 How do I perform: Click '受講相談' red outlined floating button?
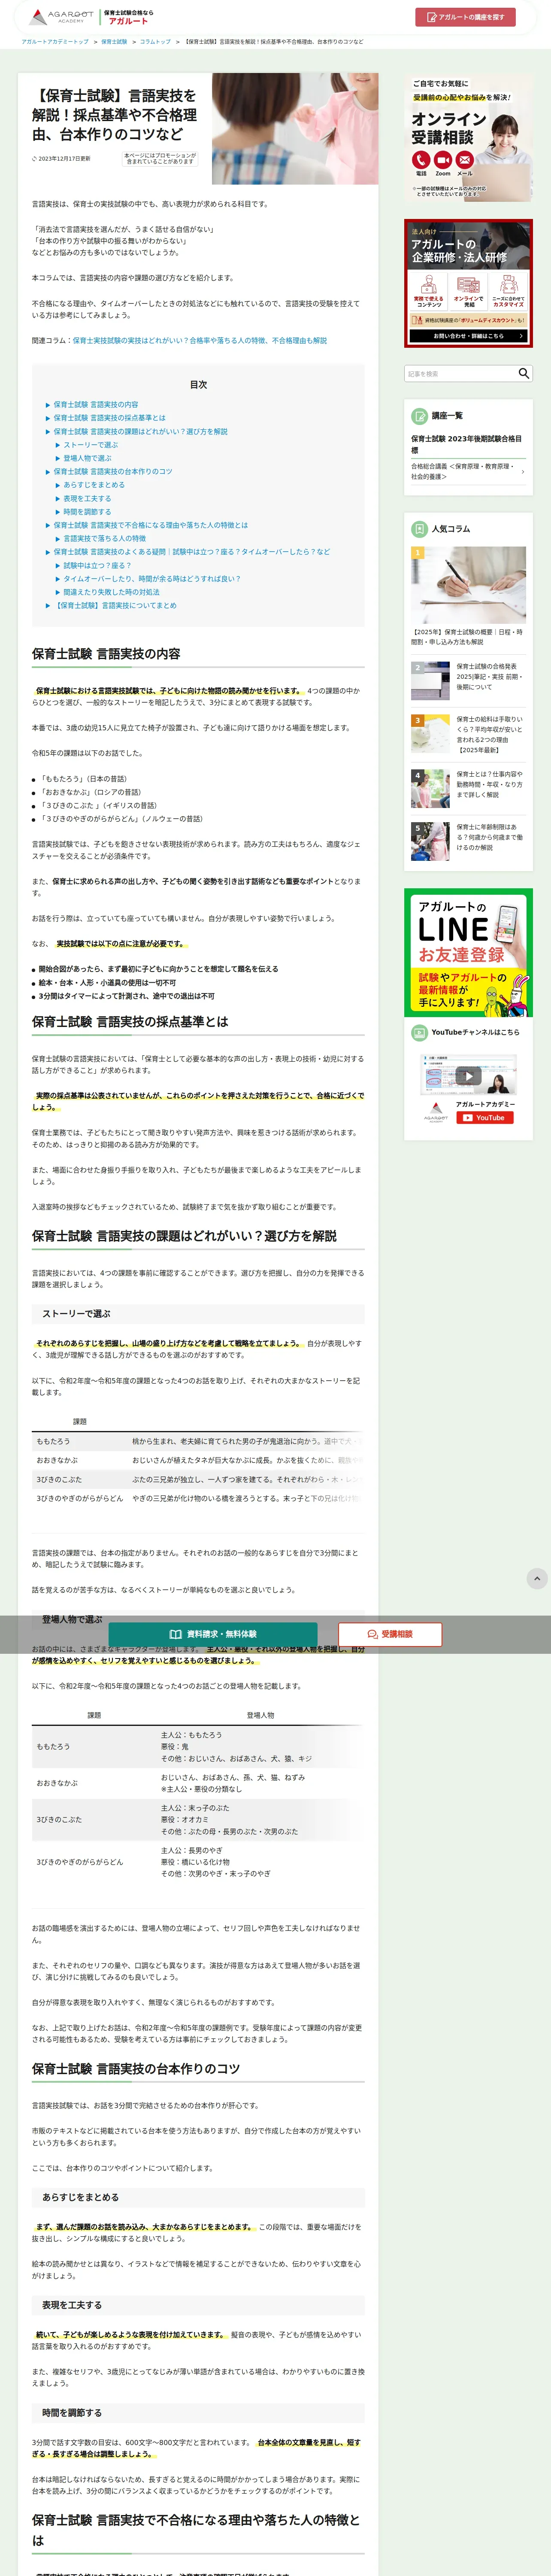coord(390,1634)
